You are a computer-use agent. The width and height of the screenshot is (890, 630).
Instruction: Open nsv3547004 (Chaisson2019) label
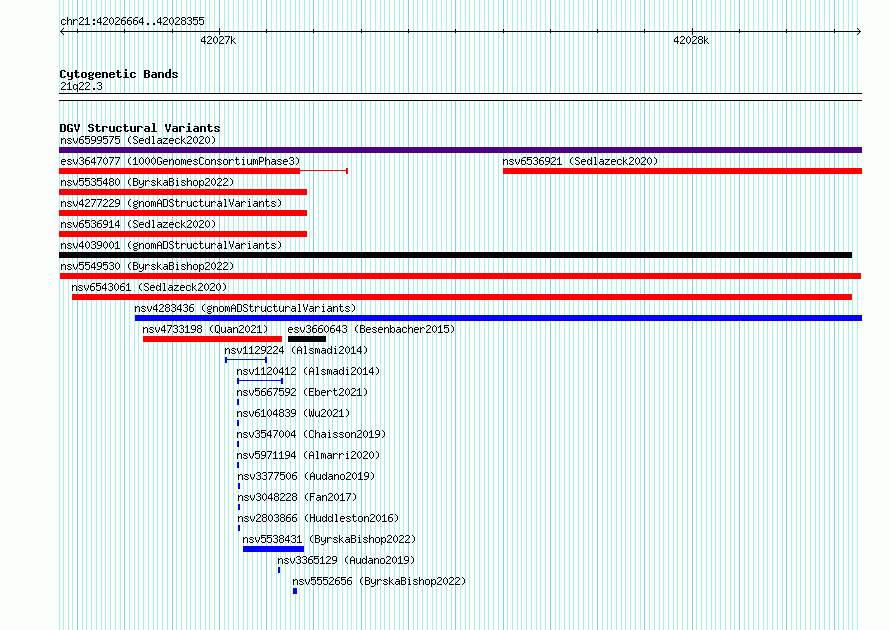pyautogui.click(x=311, y=434)
